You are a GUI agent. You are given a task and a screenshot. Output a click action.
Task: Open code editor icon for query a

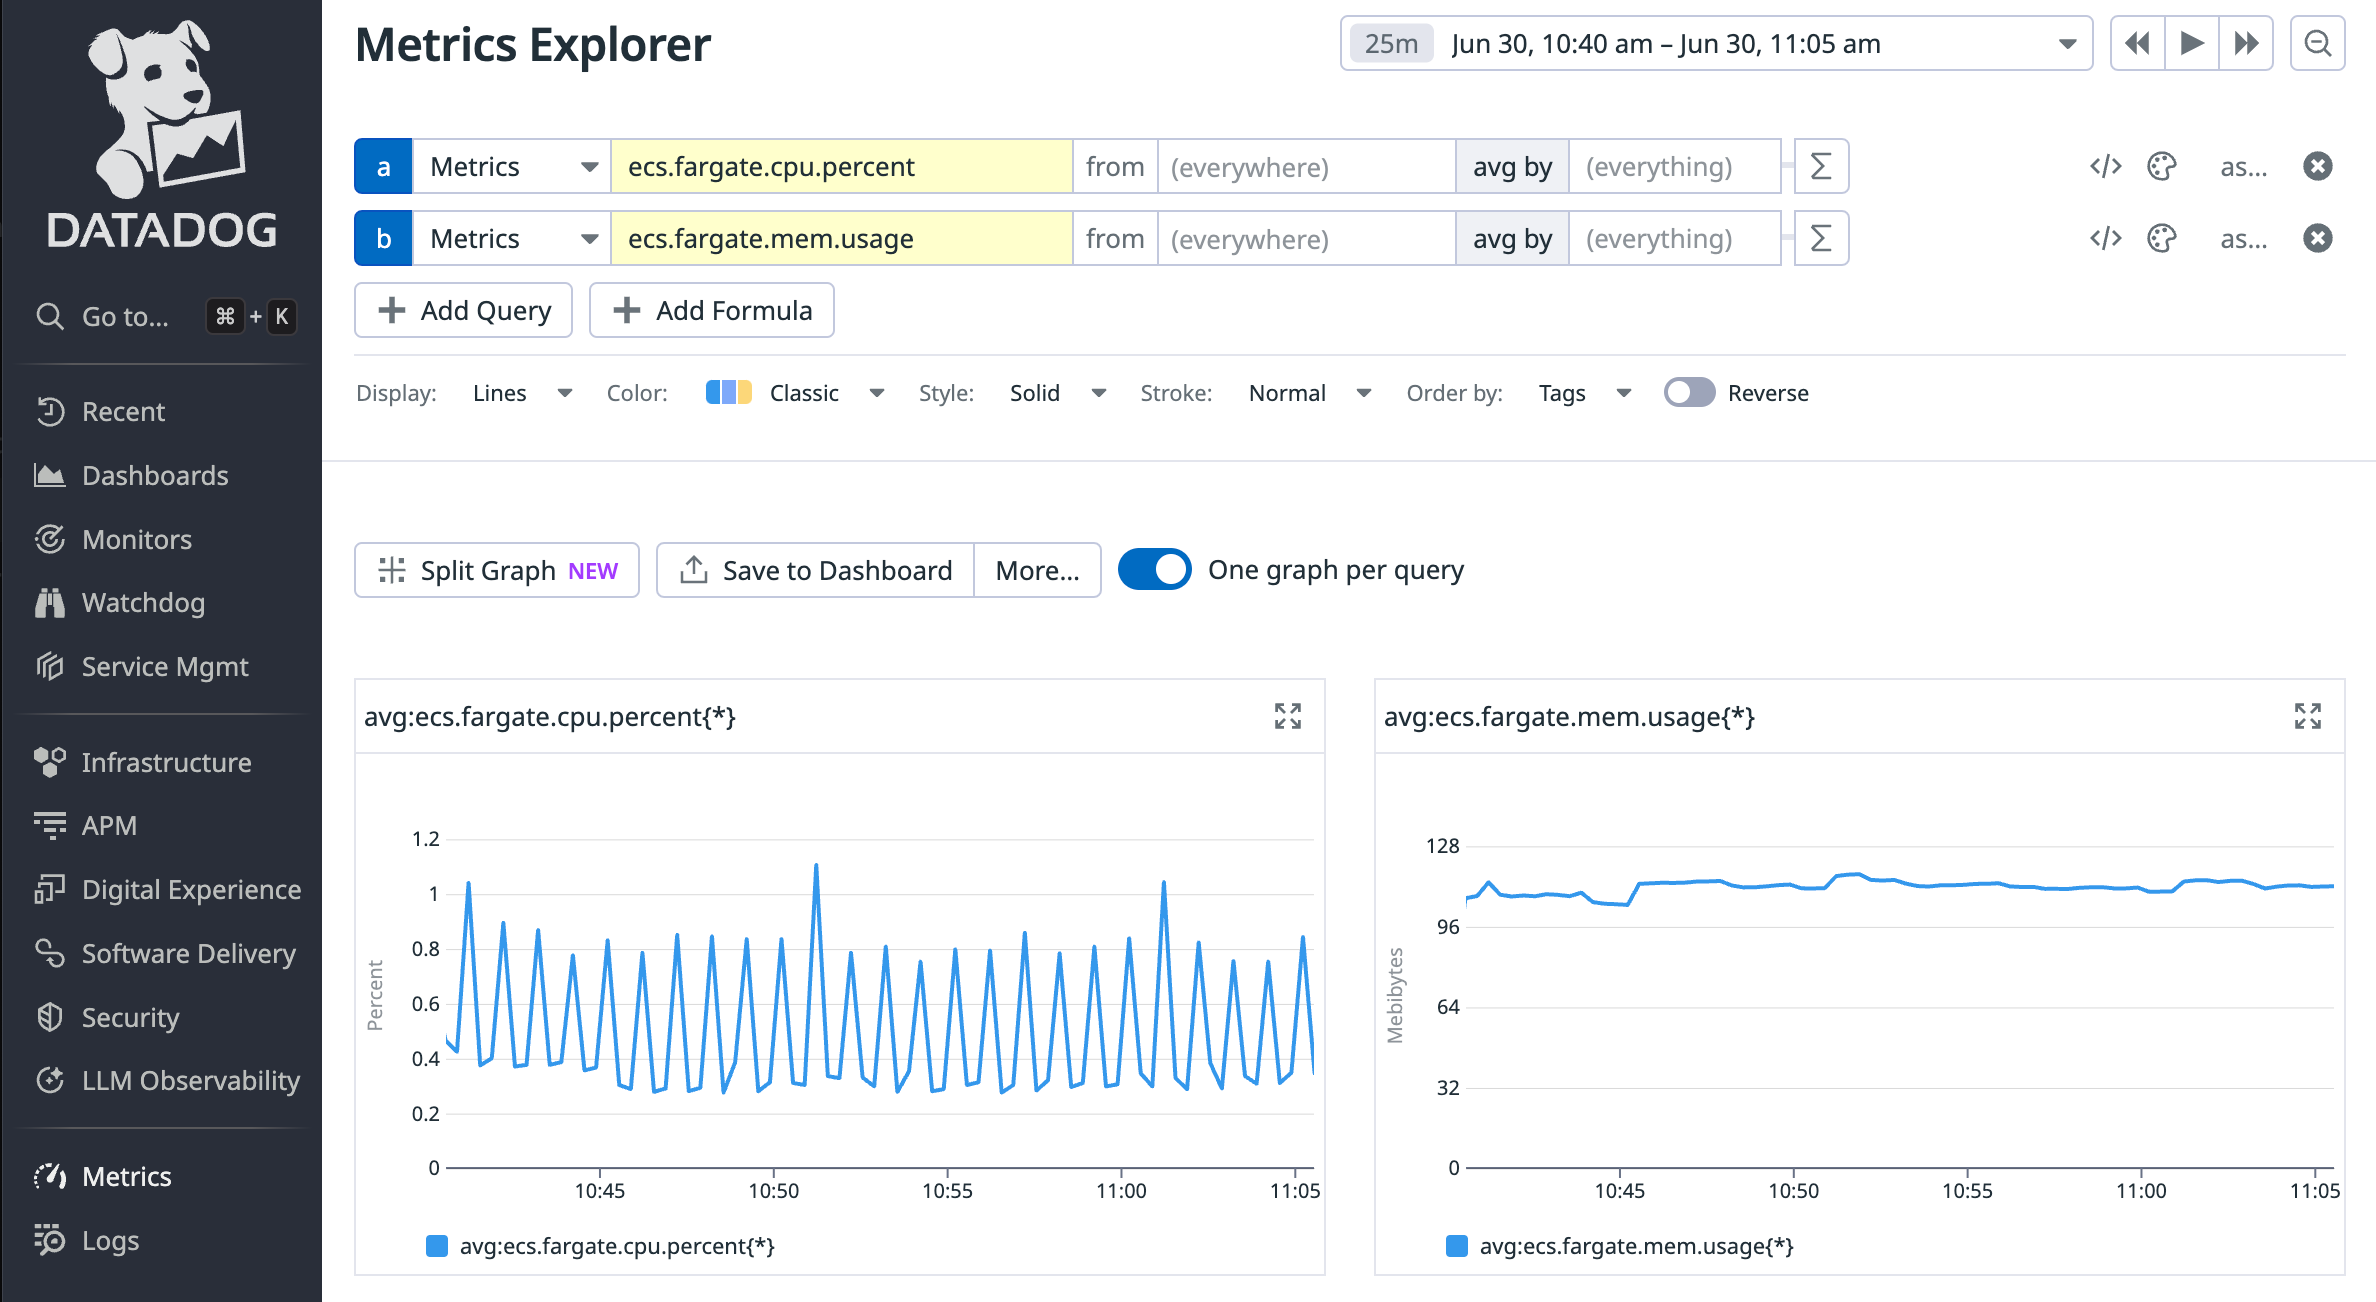tap(2105, 166)
